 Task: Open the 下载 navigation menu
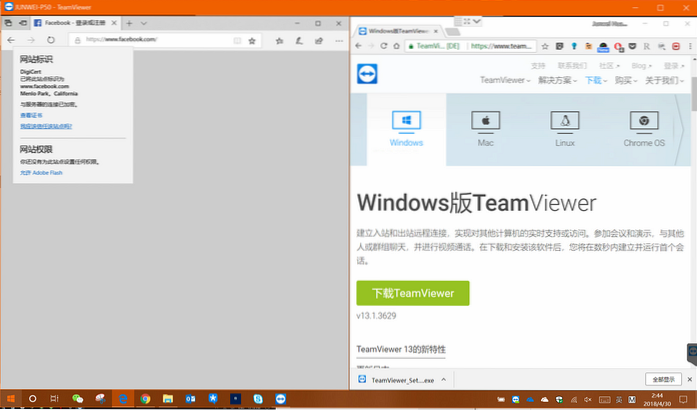(596, 80)
